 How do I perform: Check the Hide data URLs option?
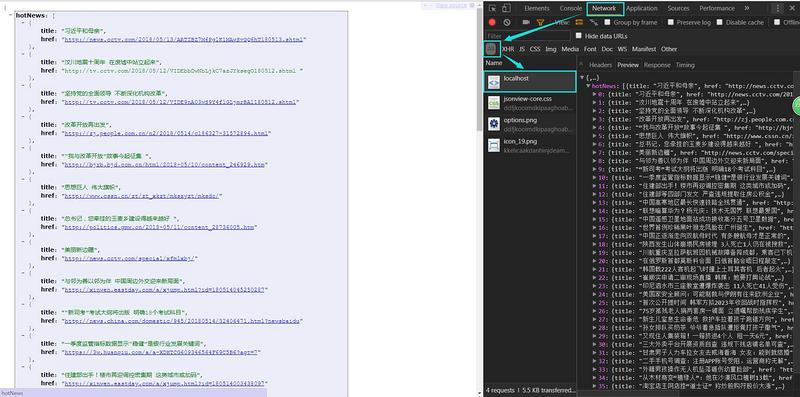[579, 36]
